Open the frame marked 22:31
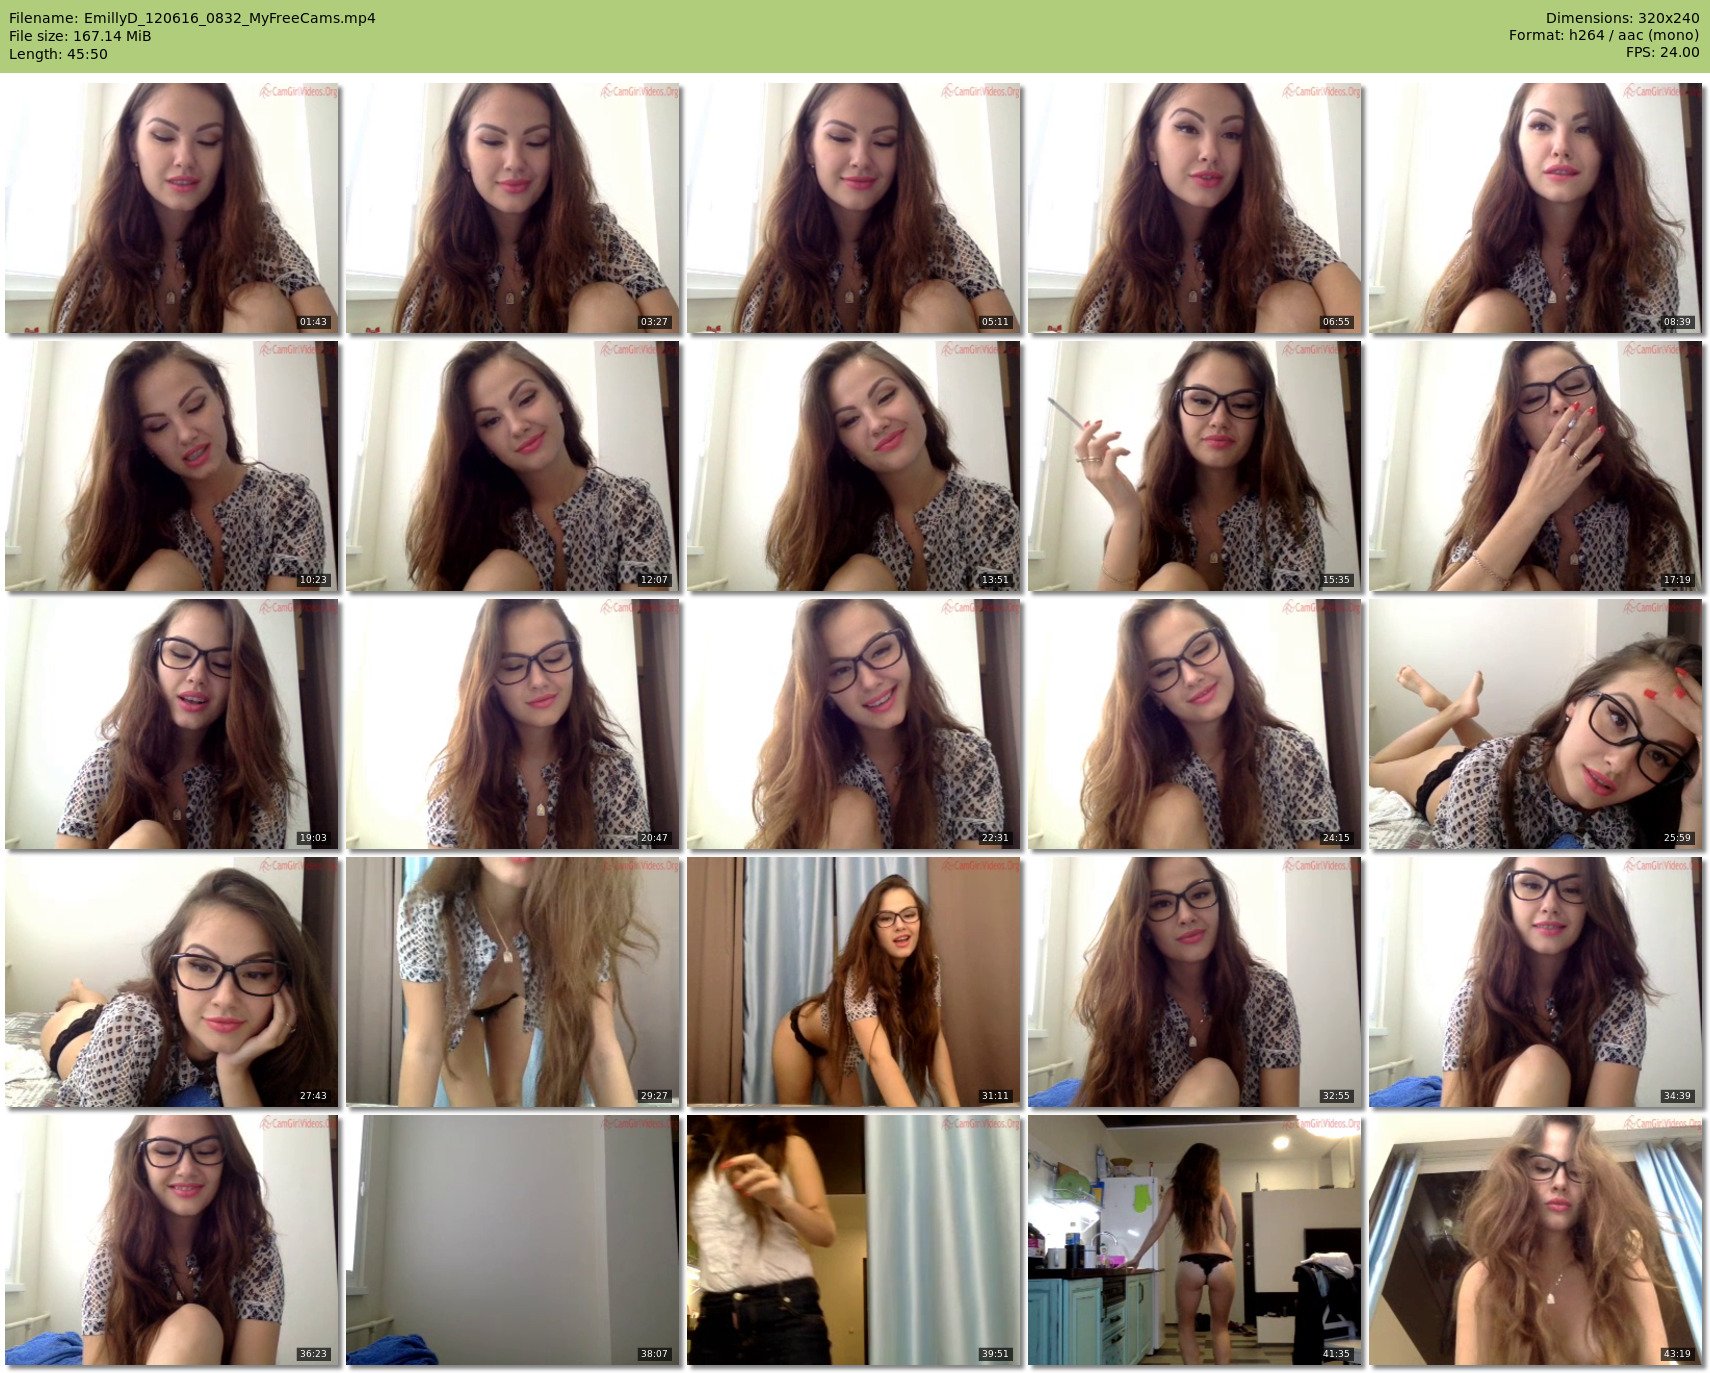1710x1373 pixels. click(x=853, y=723)
